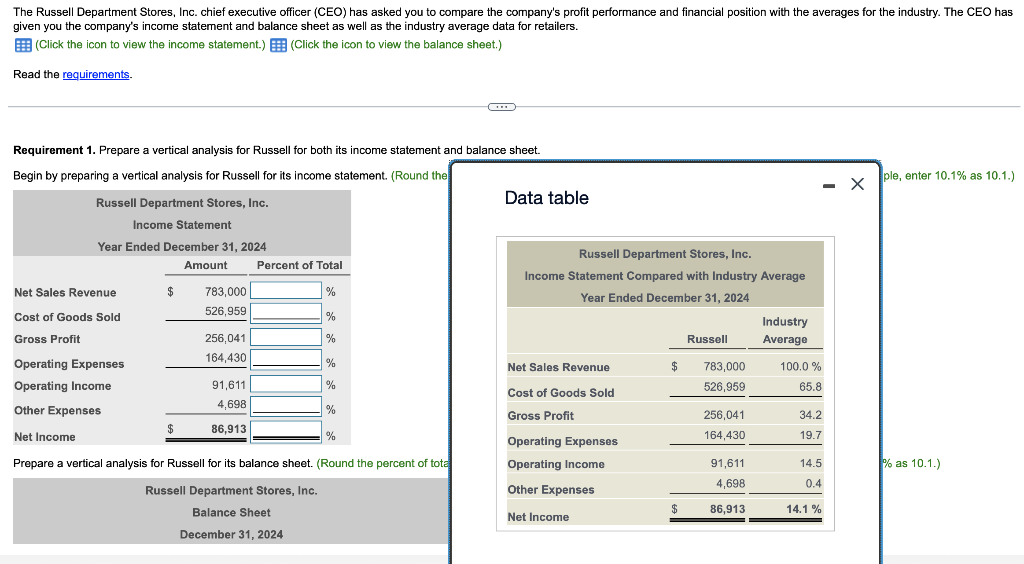
Task: Click Other Expenses label in worksheet
Action: click(x=57, y=410)
